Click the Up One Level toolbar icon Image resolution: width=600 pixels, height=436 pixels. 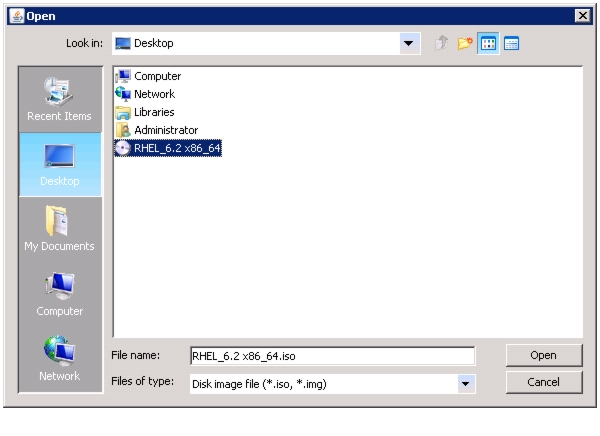click(442, 43)
